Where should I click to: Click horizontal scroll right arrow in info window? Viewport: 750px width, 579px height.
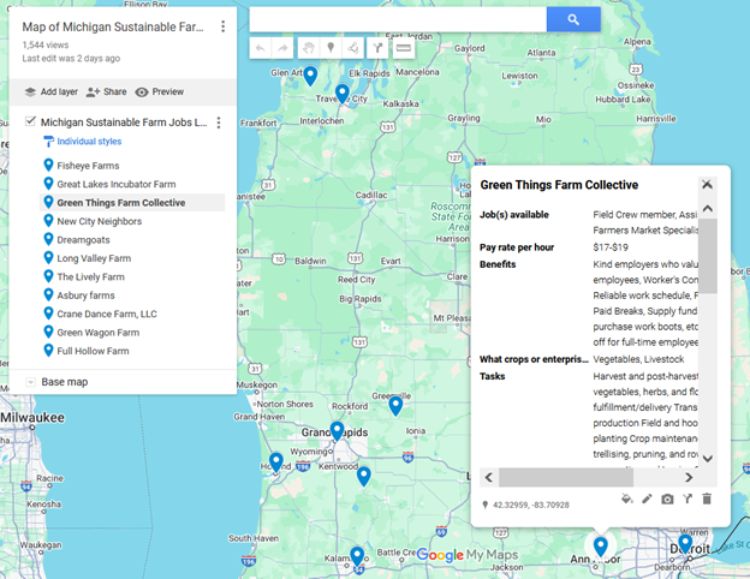(689, 478)
